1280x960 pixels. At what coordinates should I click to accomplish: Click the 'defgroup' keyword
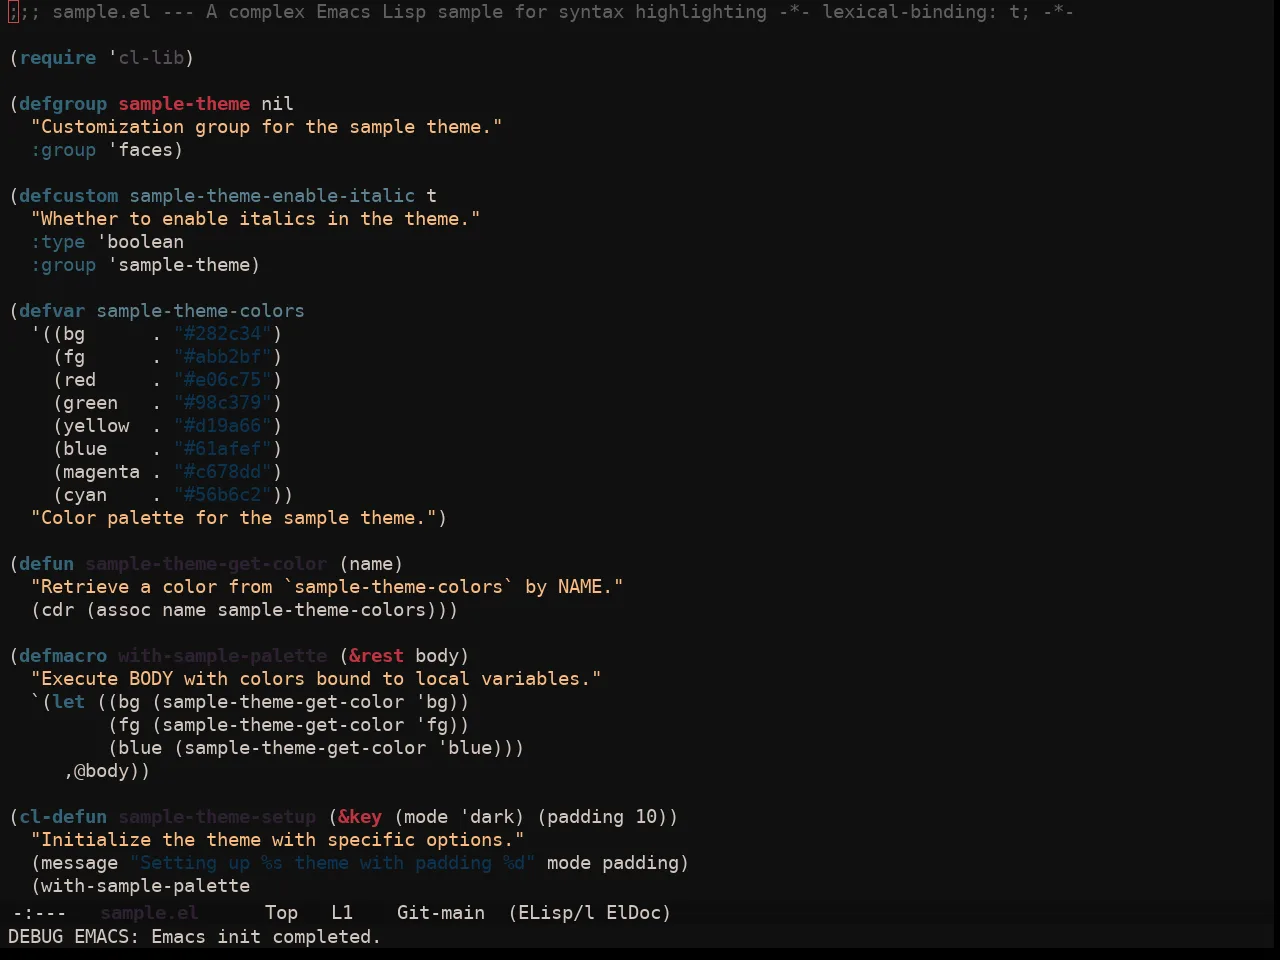(x=63, y=104)
